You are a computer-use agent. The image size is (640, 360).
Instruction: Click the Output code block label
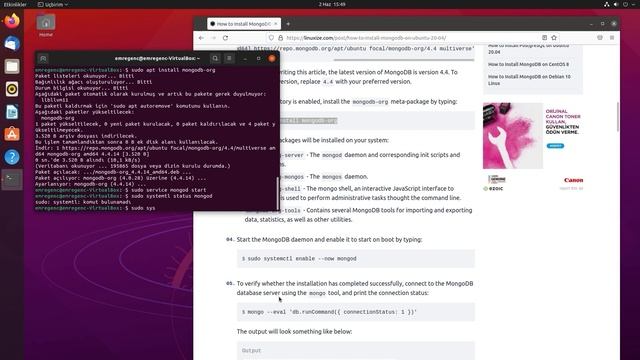251,351
